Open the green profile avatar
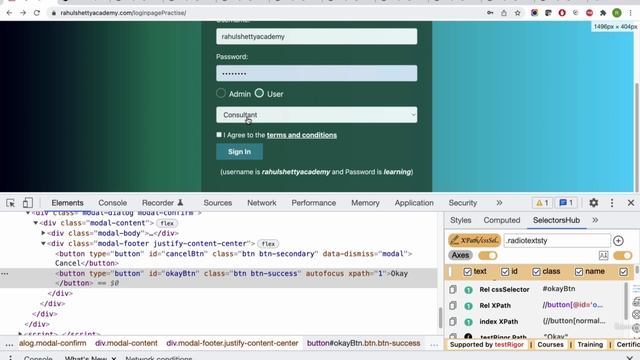 [617, 13]
